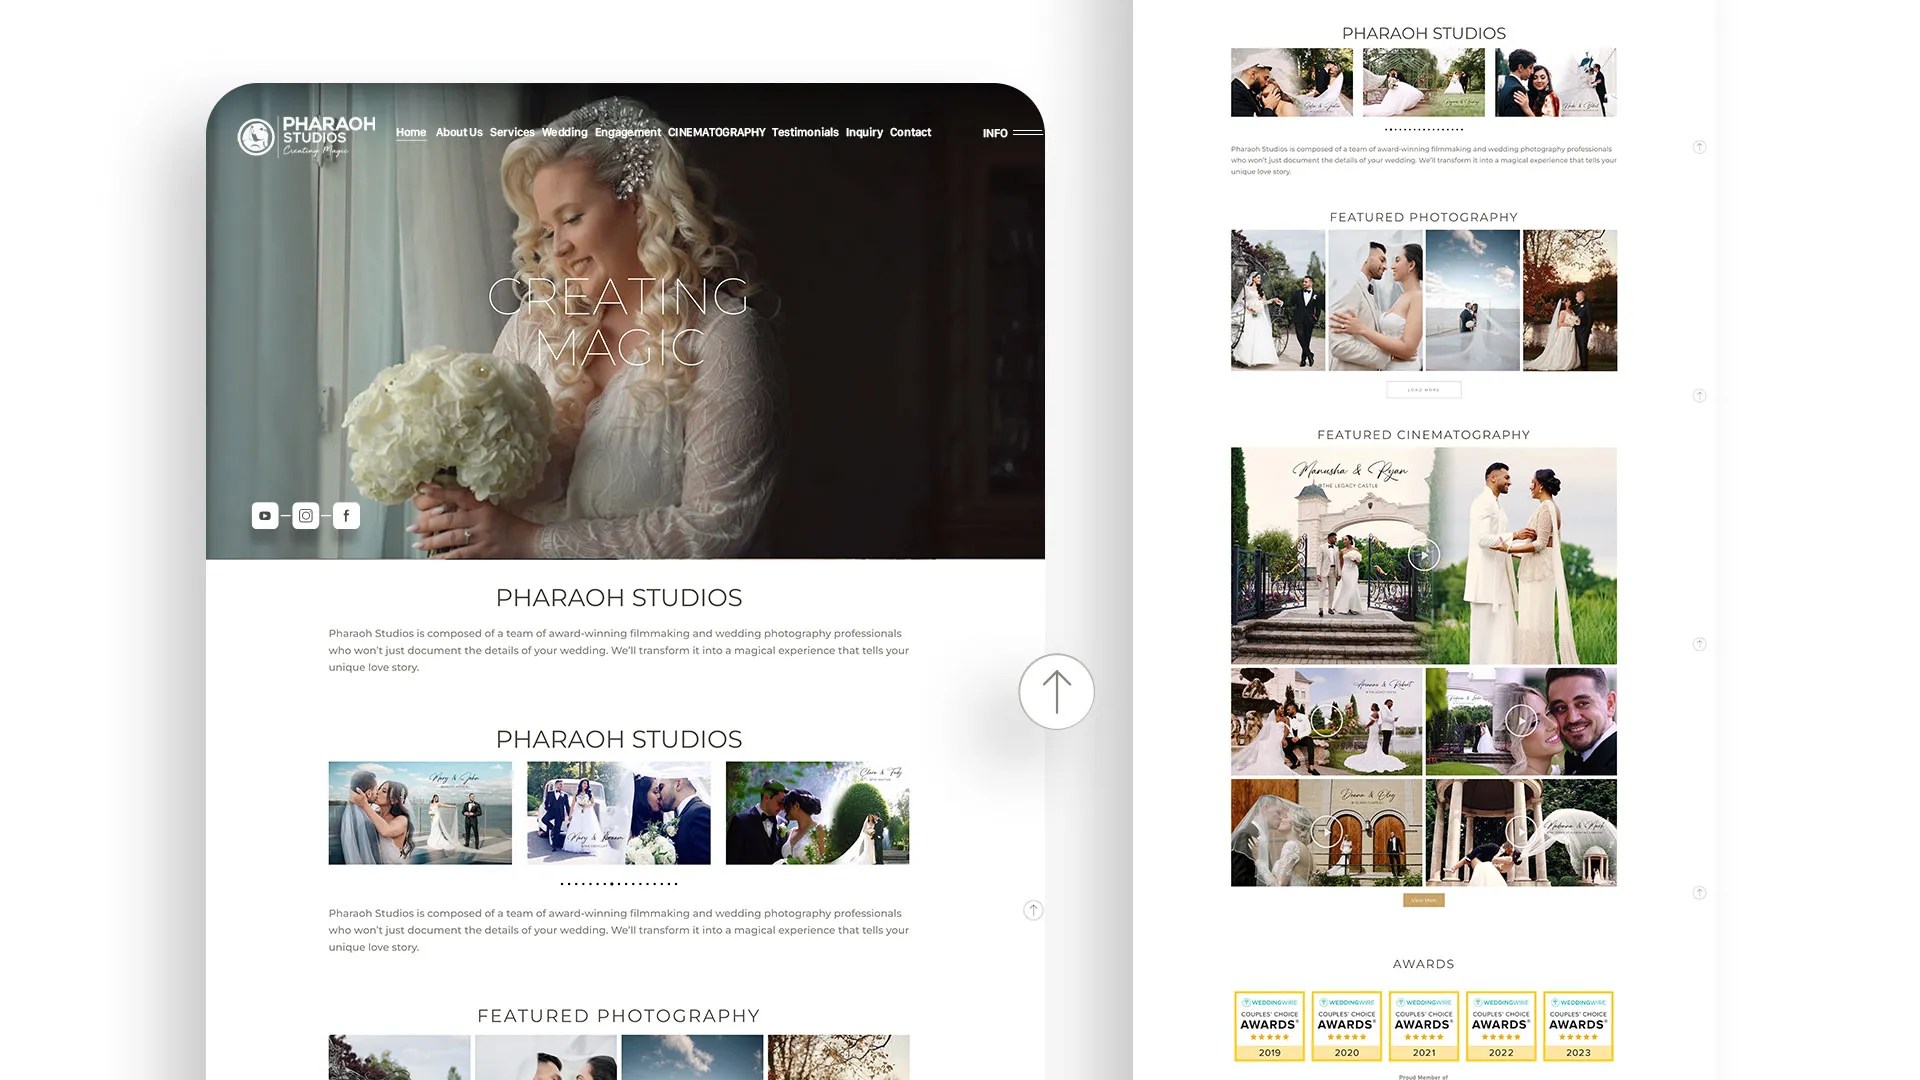
Task: Play the Manusha & Ryan featured video
Action: pos(1423,555)
